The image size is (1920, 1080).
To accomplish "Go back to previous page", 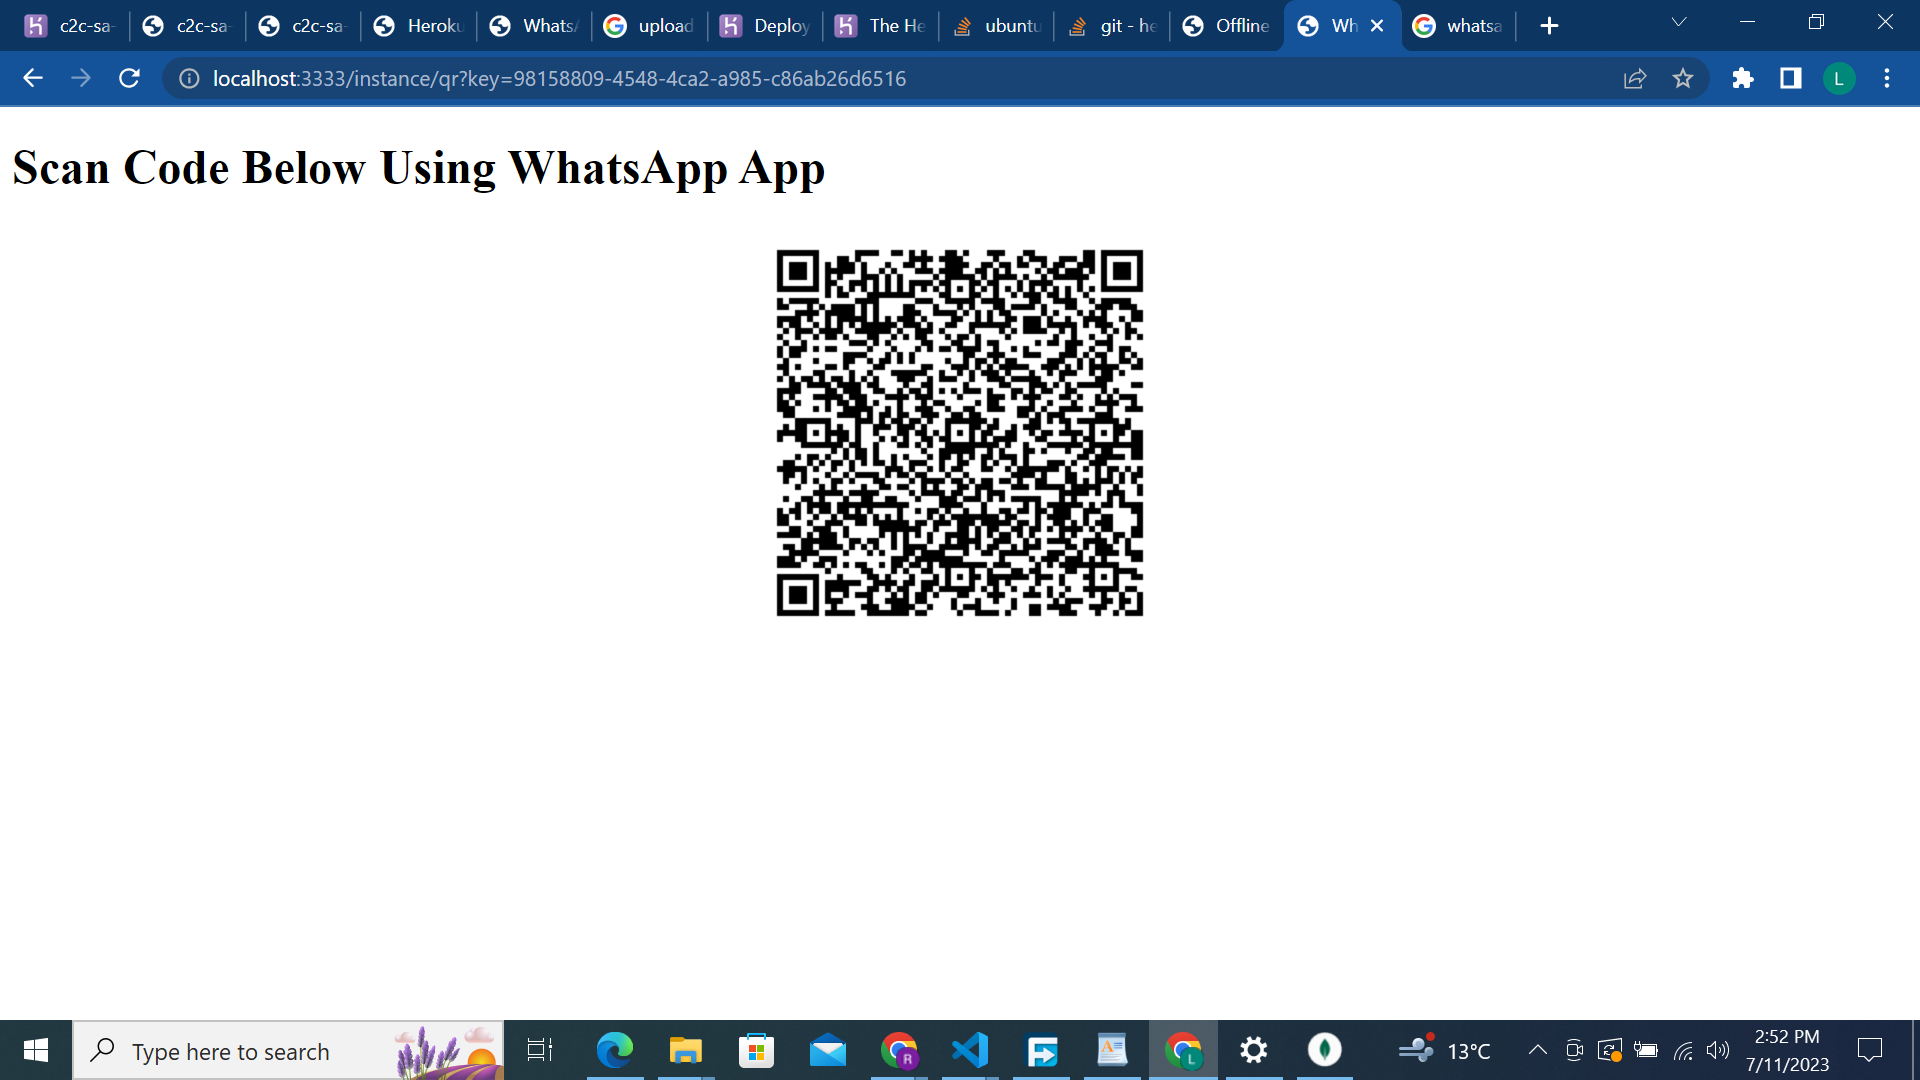I will 33,78.
